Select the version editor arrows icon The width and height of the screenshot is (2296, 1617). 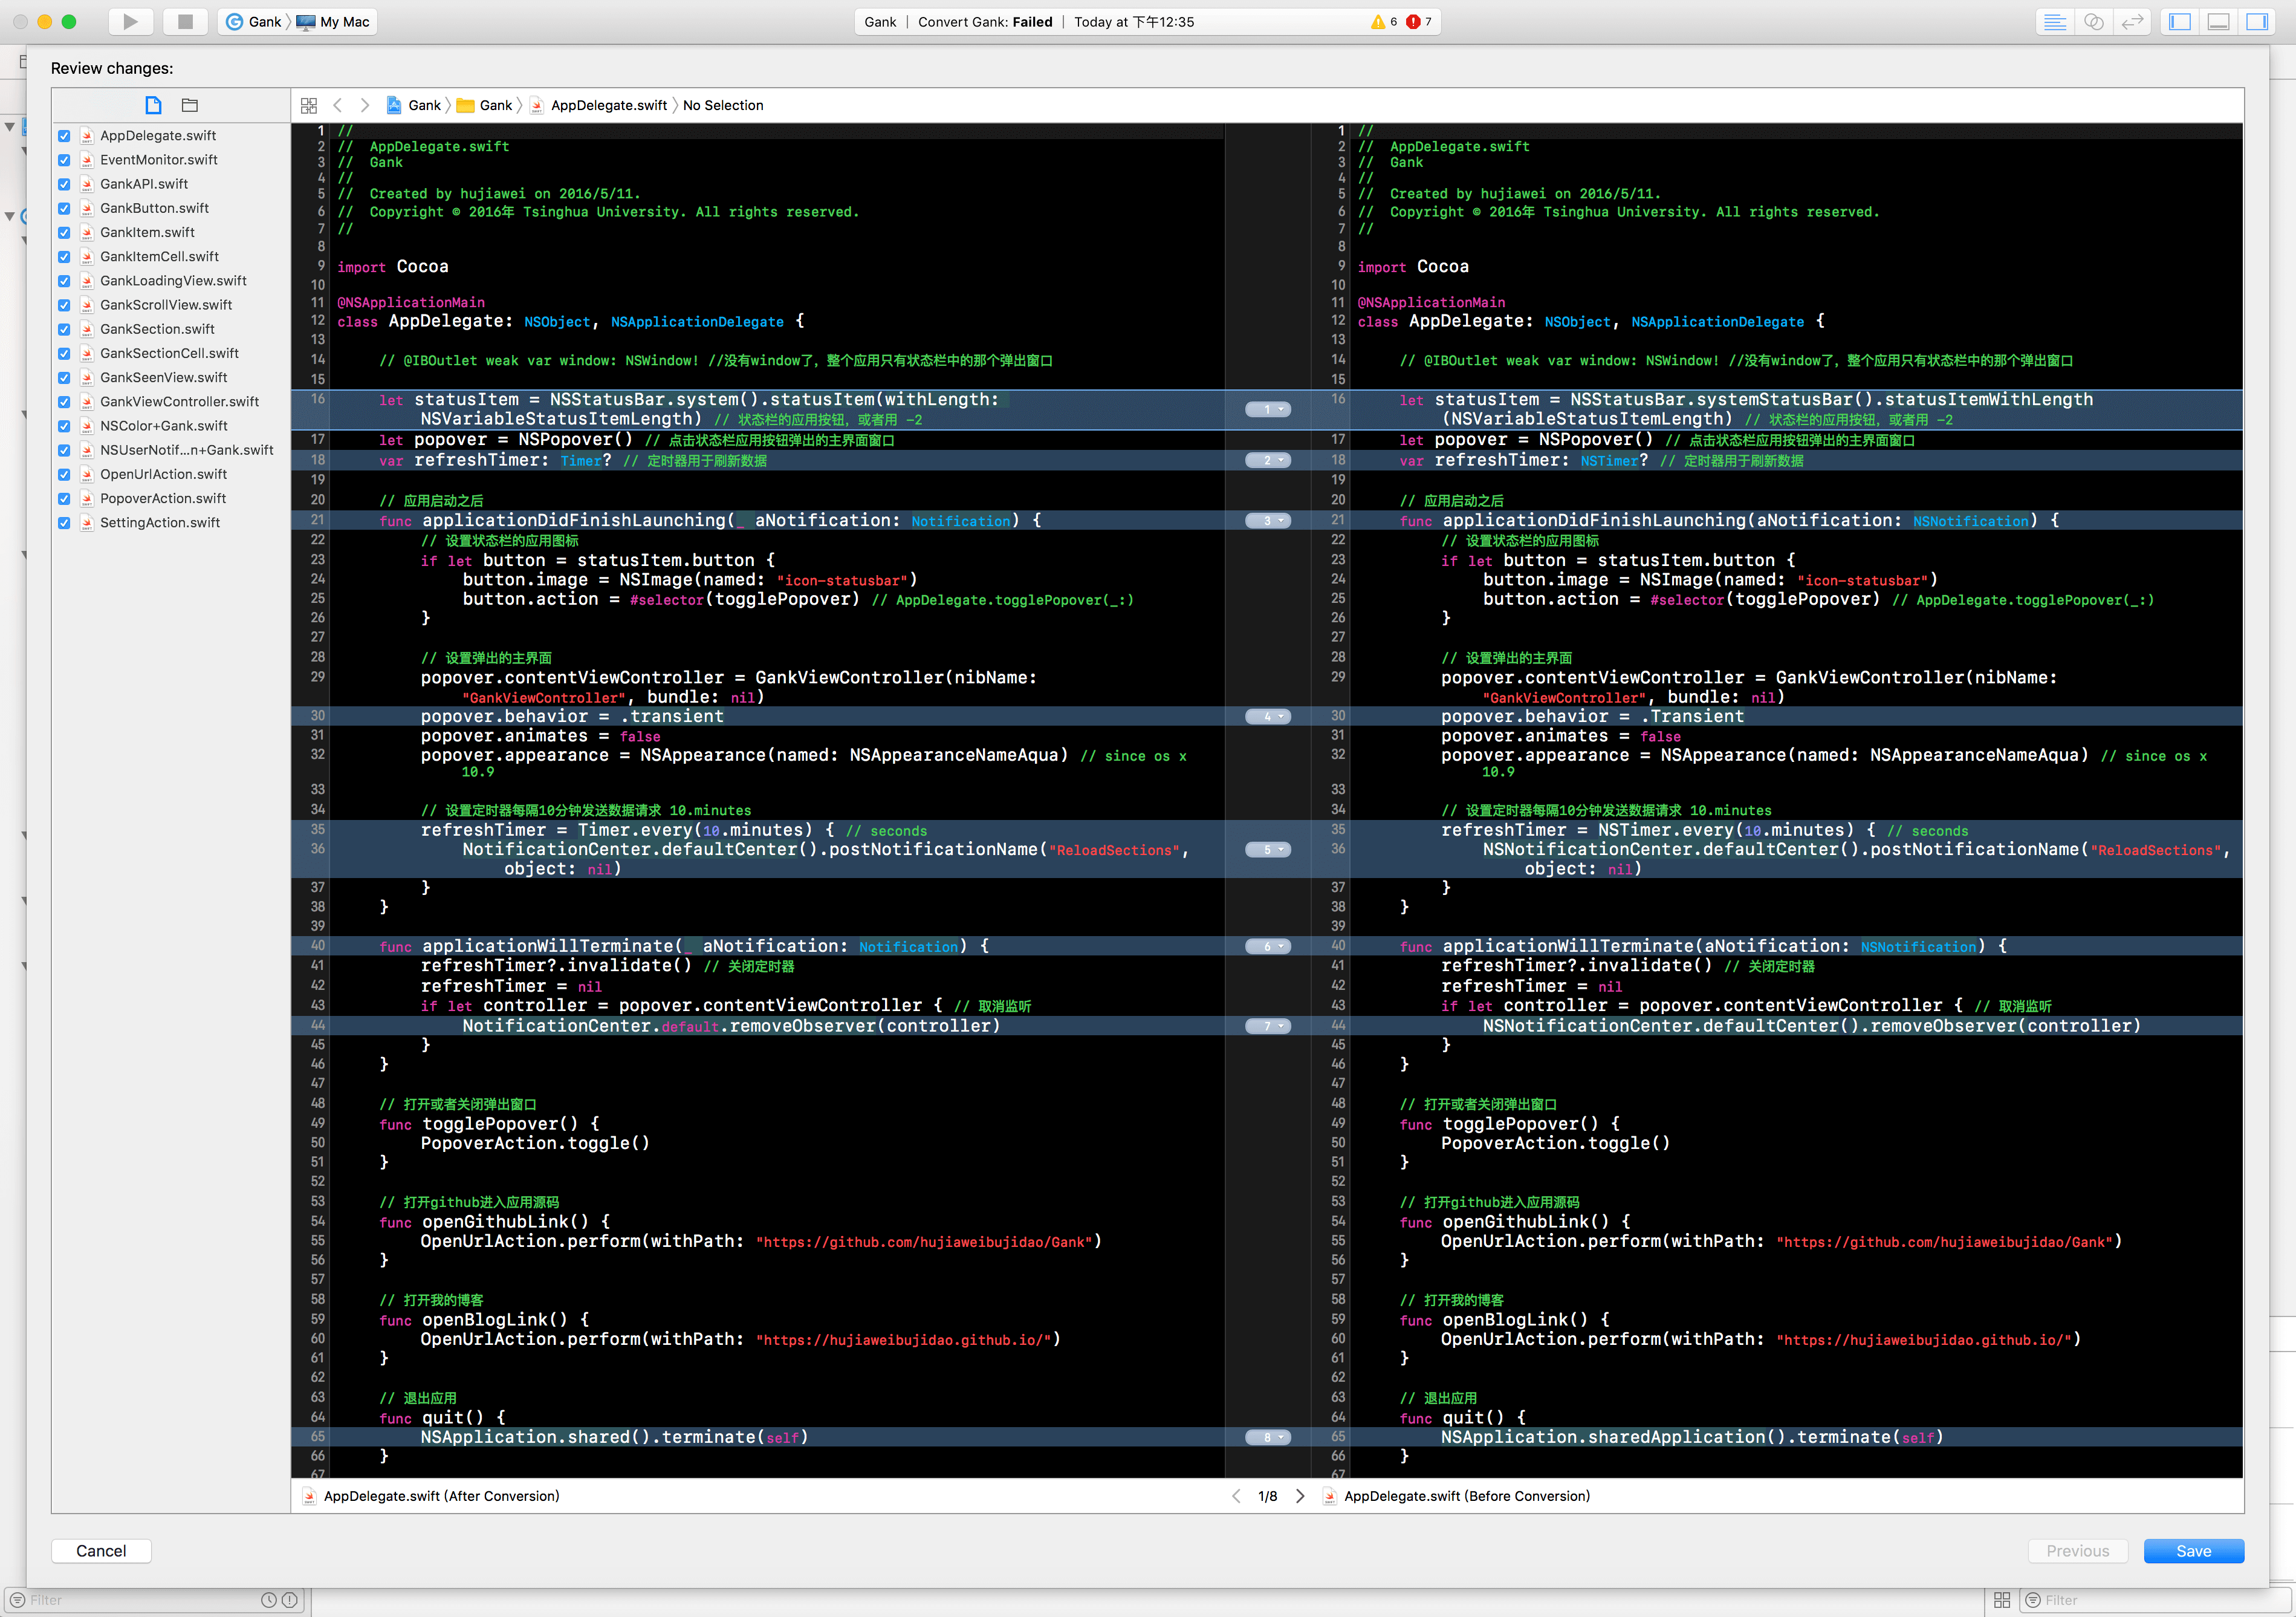pos(2132,21)
